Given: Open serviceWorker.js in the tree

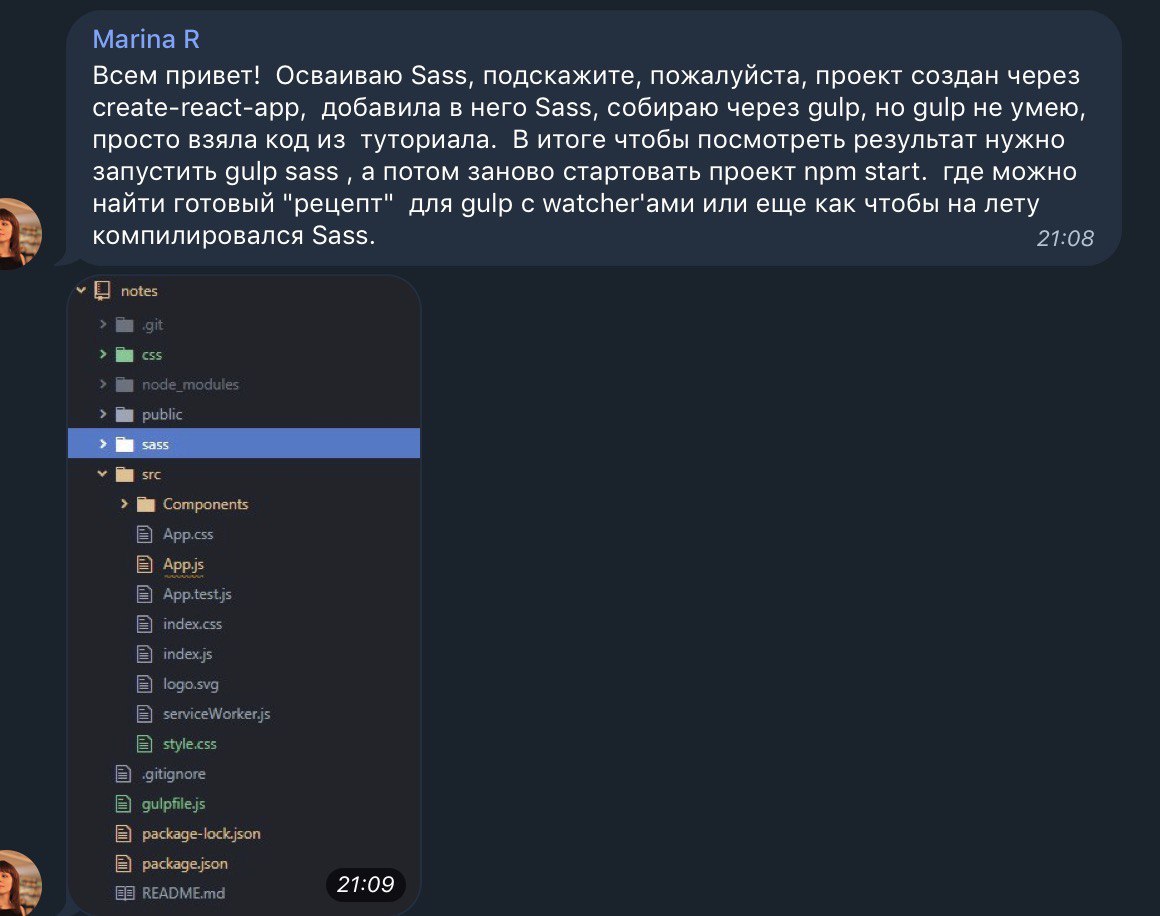Looking at the screenshot, I should click(217, 714).
